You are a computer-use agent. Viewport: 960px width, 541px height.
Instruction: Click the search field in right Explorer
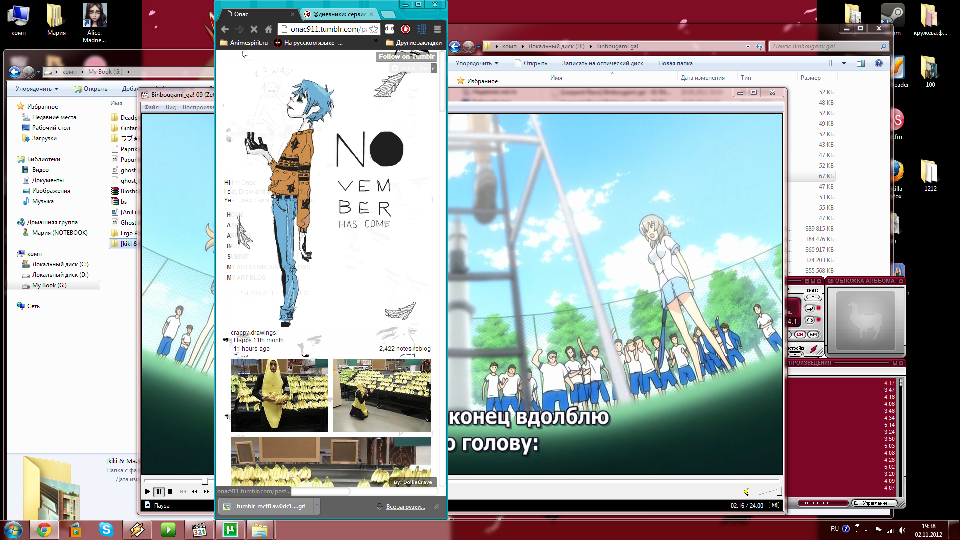(828, 47)
